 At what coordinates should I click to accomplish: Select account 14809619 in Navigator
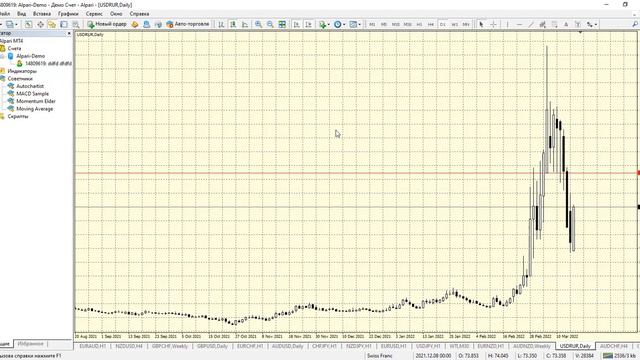(48, 64)
